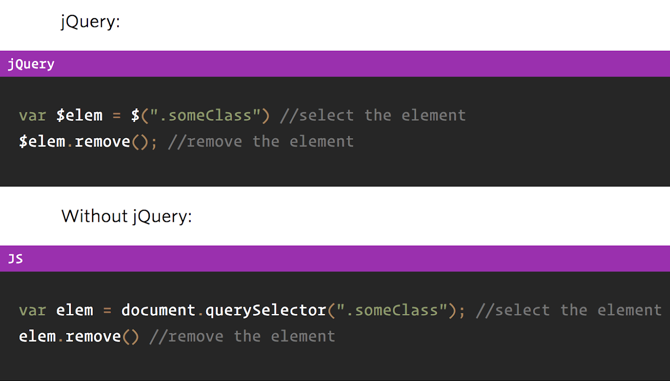Click the "//select the element" comment in jQuery block
The image size is (670, 381).
[x=373, y=115]
